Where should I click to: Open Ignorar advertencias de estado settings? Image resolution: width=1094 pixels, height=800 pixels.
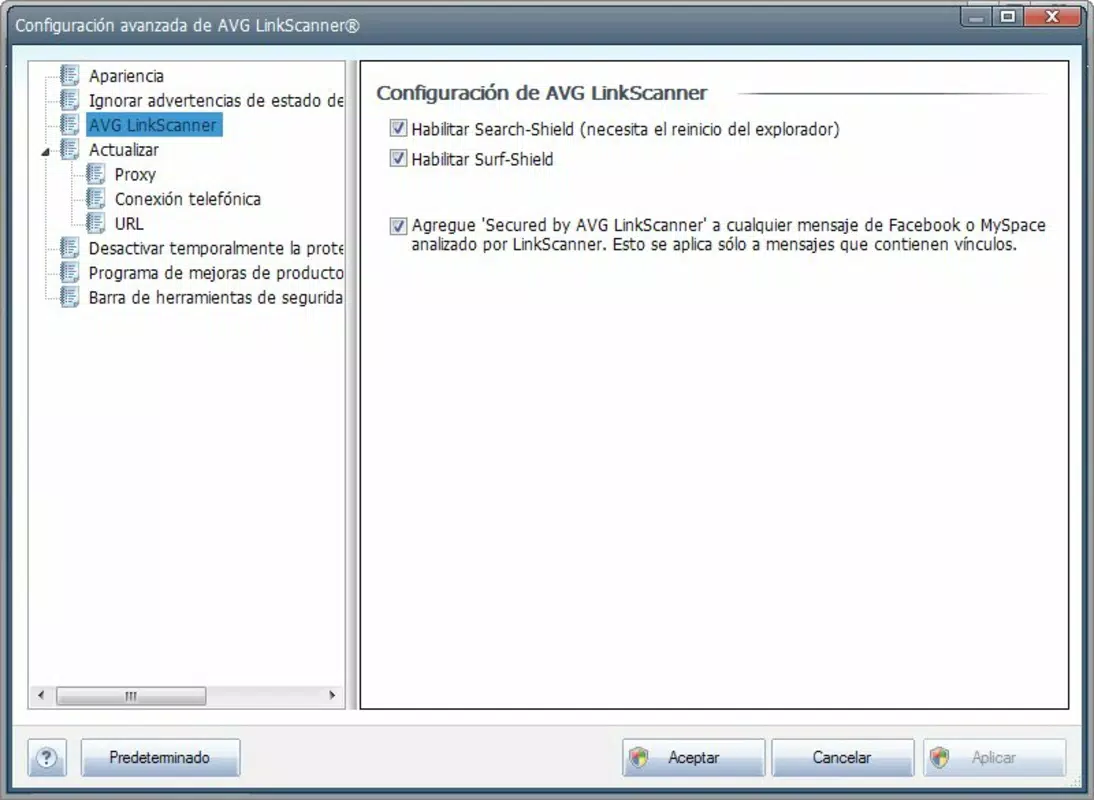216,100
